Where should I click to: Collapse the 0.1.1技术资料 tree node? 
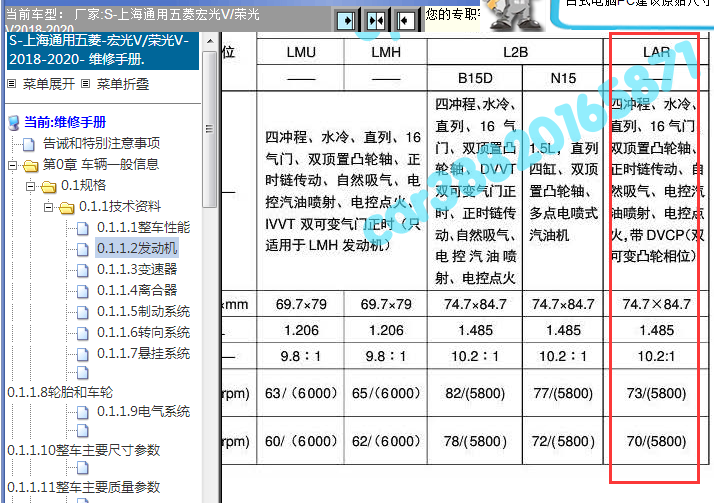pyautogui.click(x=48, y=208)
